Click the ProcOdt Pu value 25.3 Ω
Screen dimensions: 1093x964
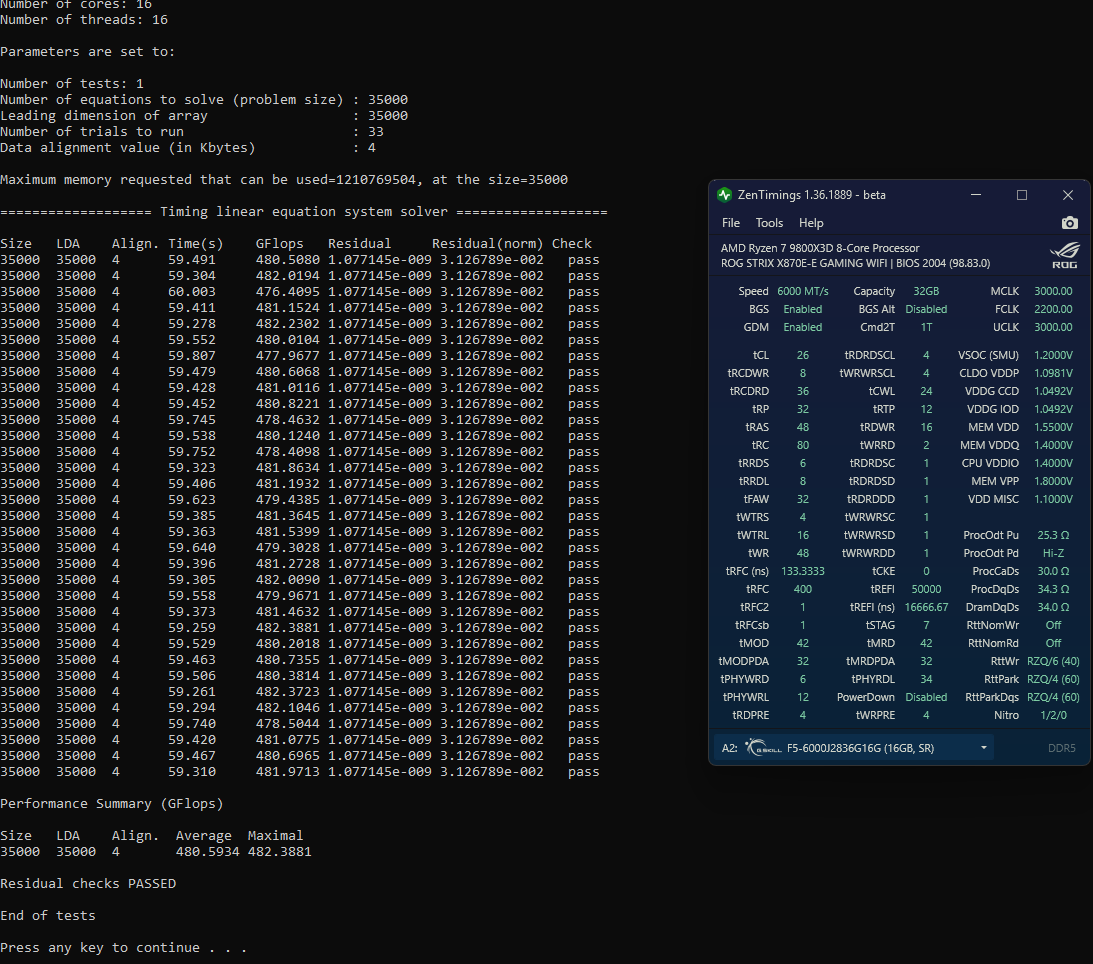(1053, 535)
